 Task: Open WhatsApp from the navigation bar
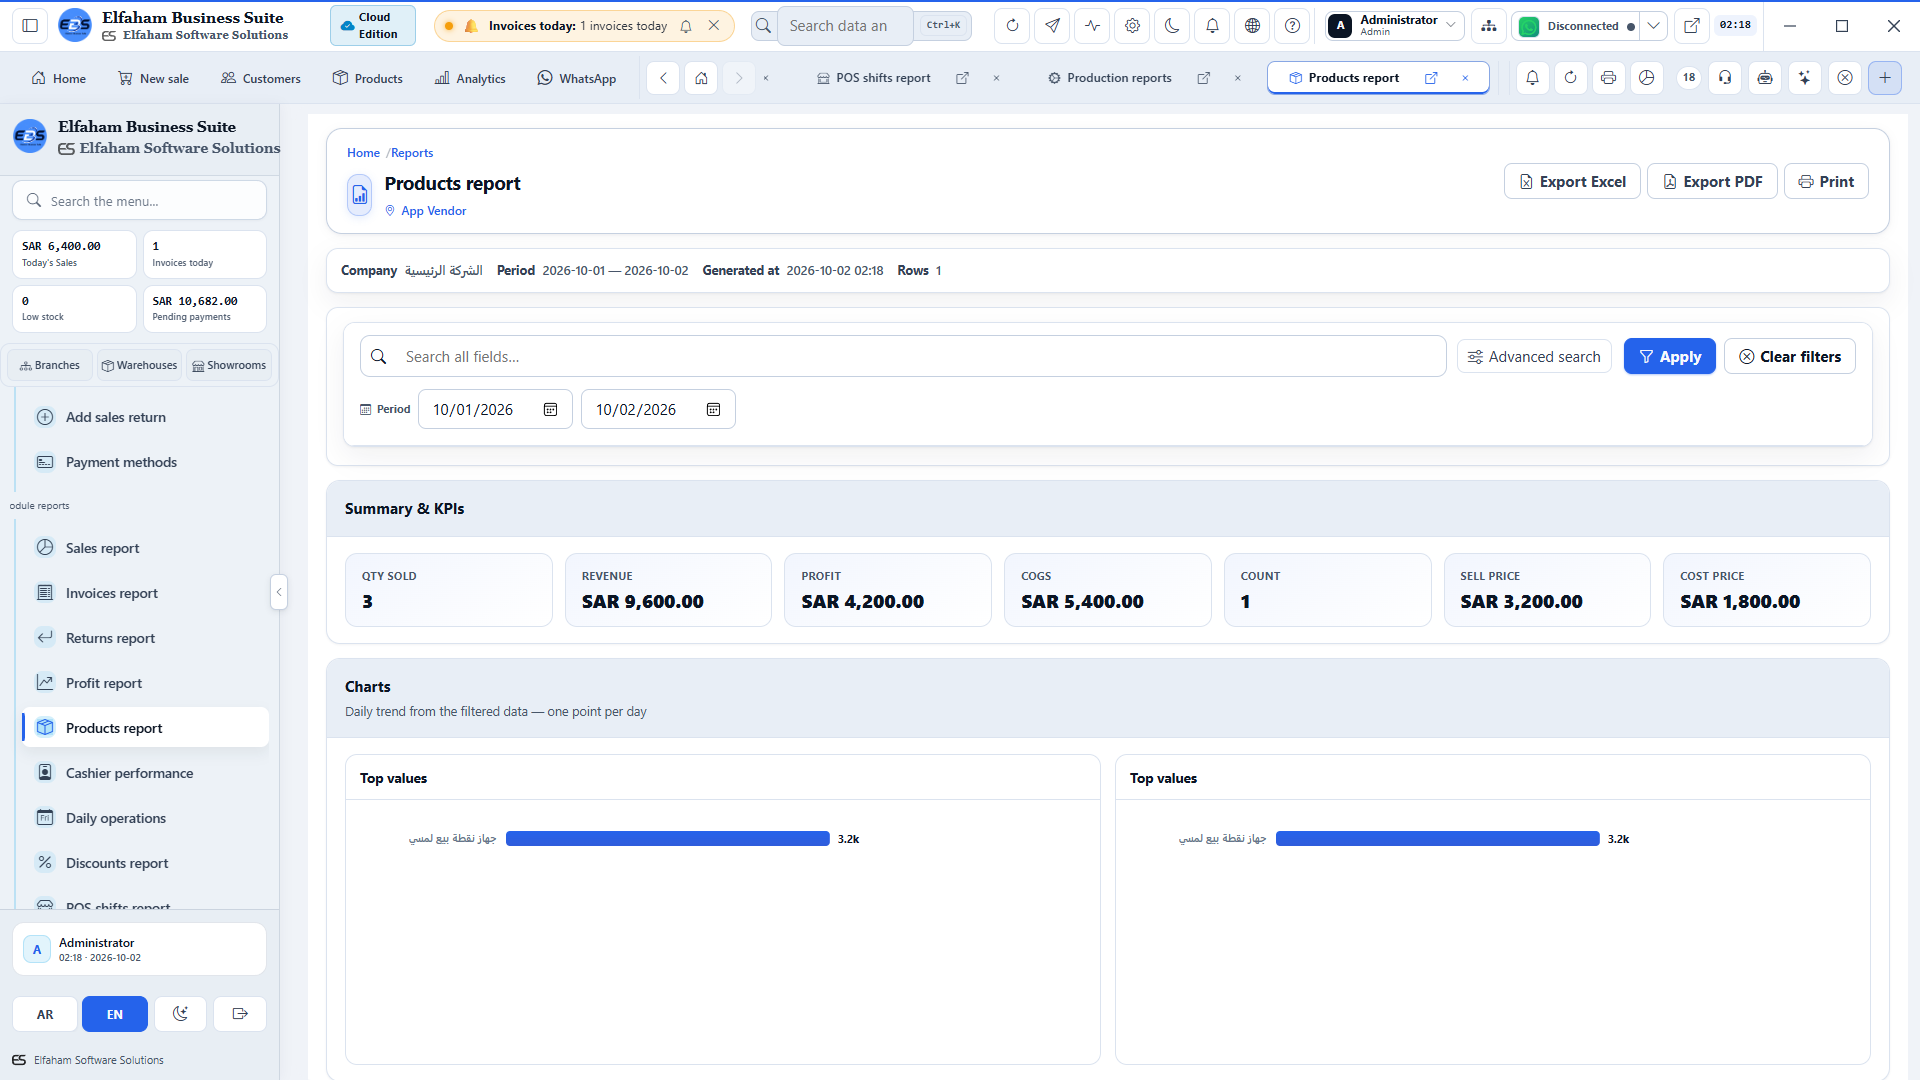click(577, 78)
